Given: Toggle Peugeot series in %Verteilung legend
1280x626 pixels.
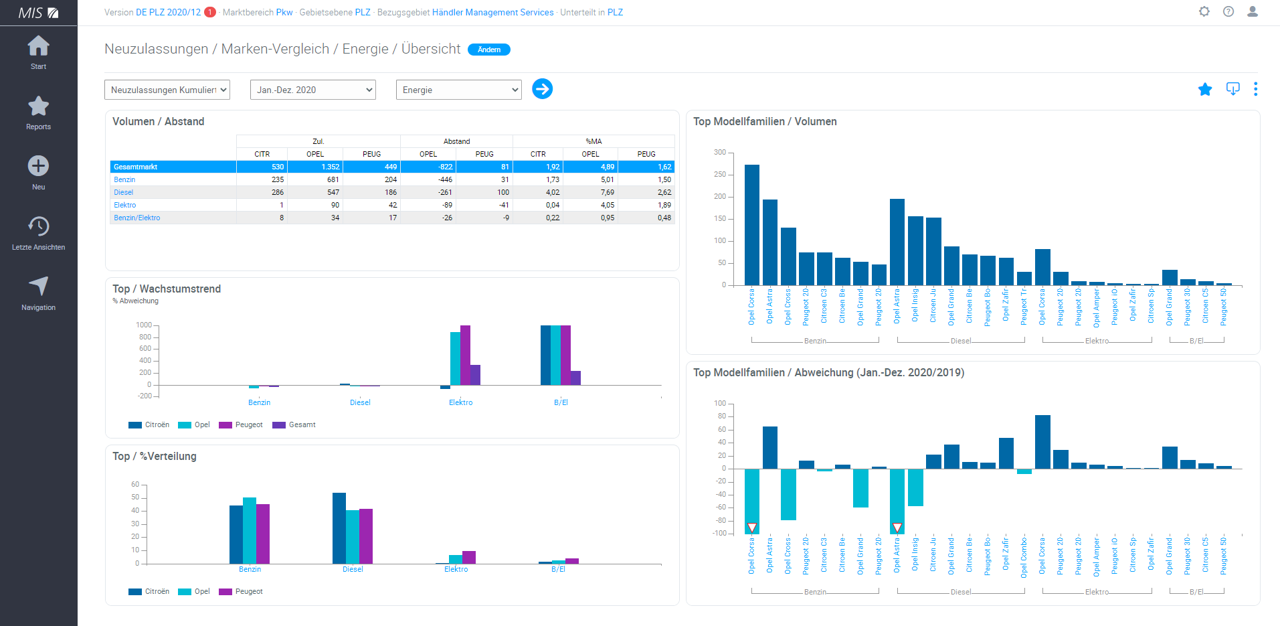Looking at the screenshot, I should [241, 592].
